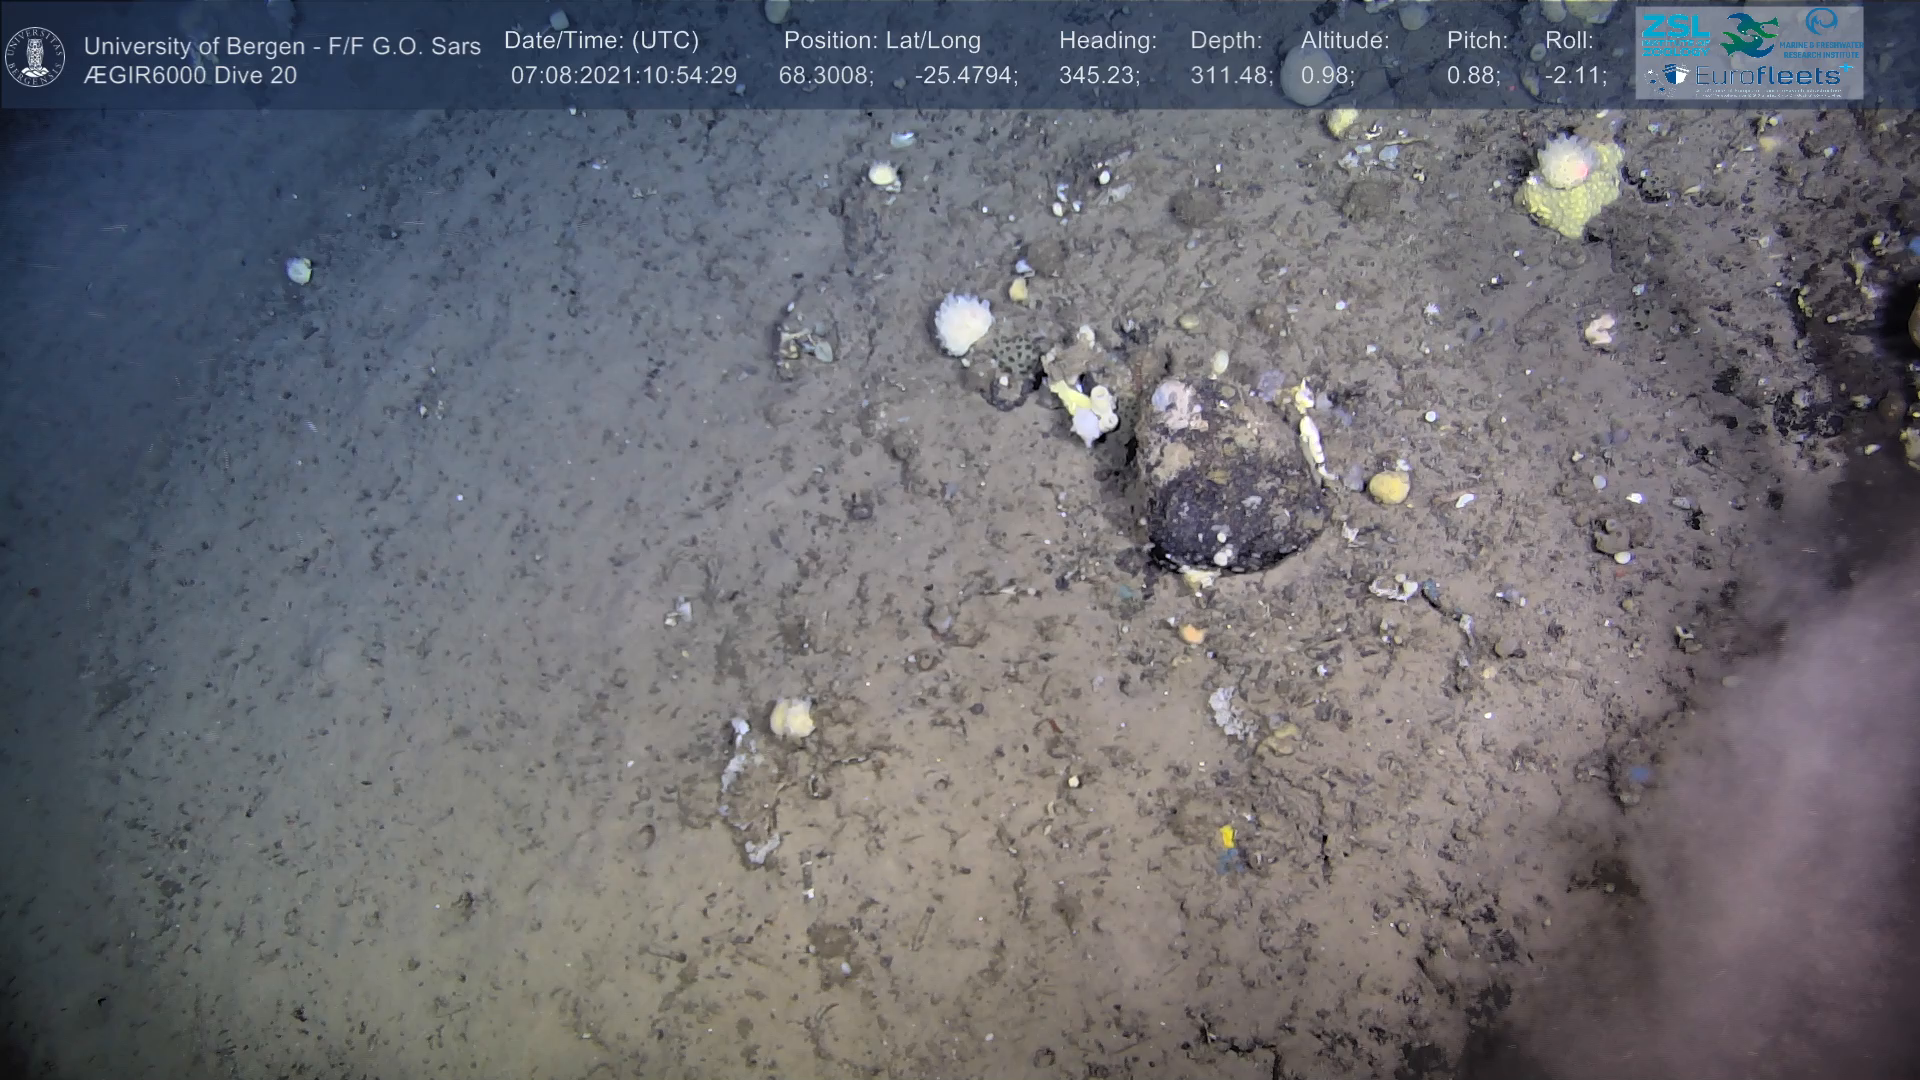
Task: Click latitude value 68.3008
Action: coord(825,76)
